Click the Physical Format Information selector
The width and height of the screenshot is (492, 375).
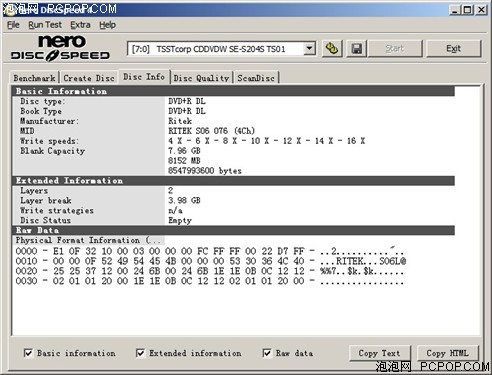(89, 240)
